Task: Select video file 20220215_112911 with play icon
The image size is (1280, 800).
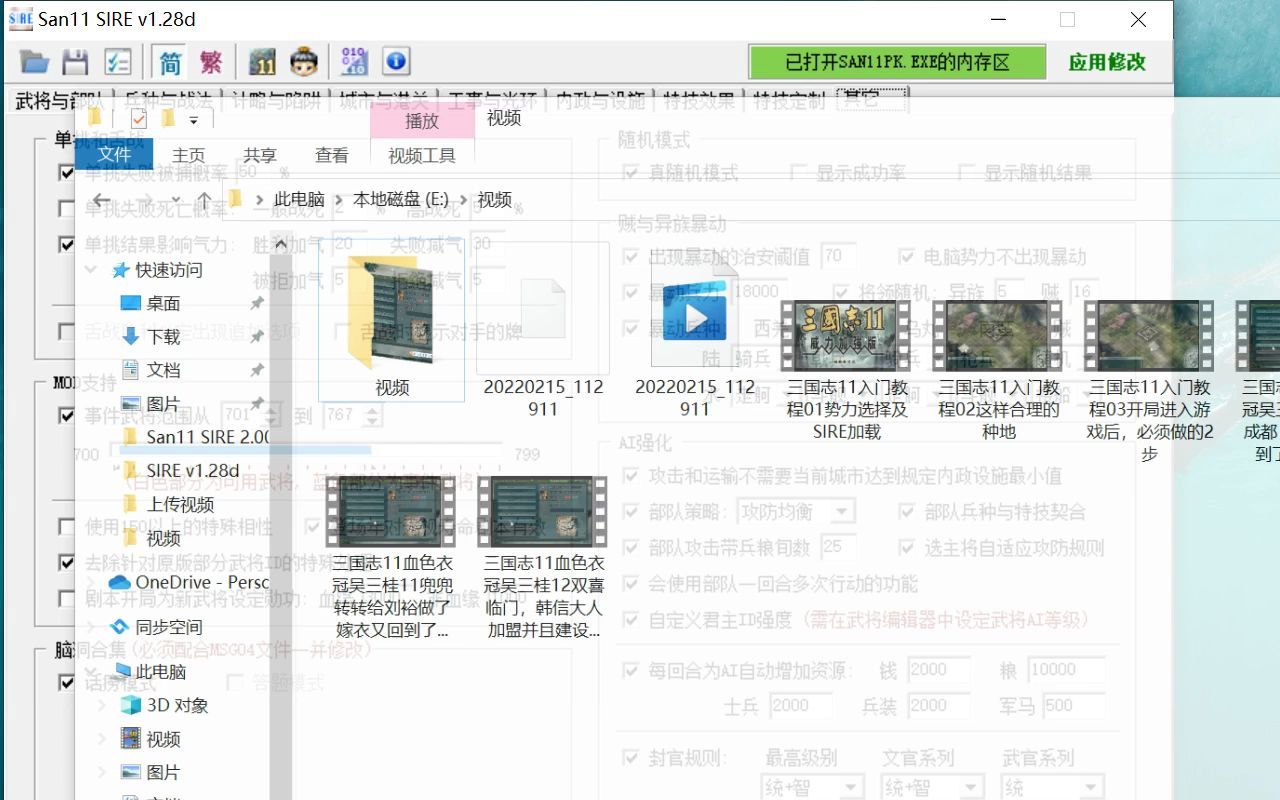Action: pyautogui.click(x=694, y=330)
